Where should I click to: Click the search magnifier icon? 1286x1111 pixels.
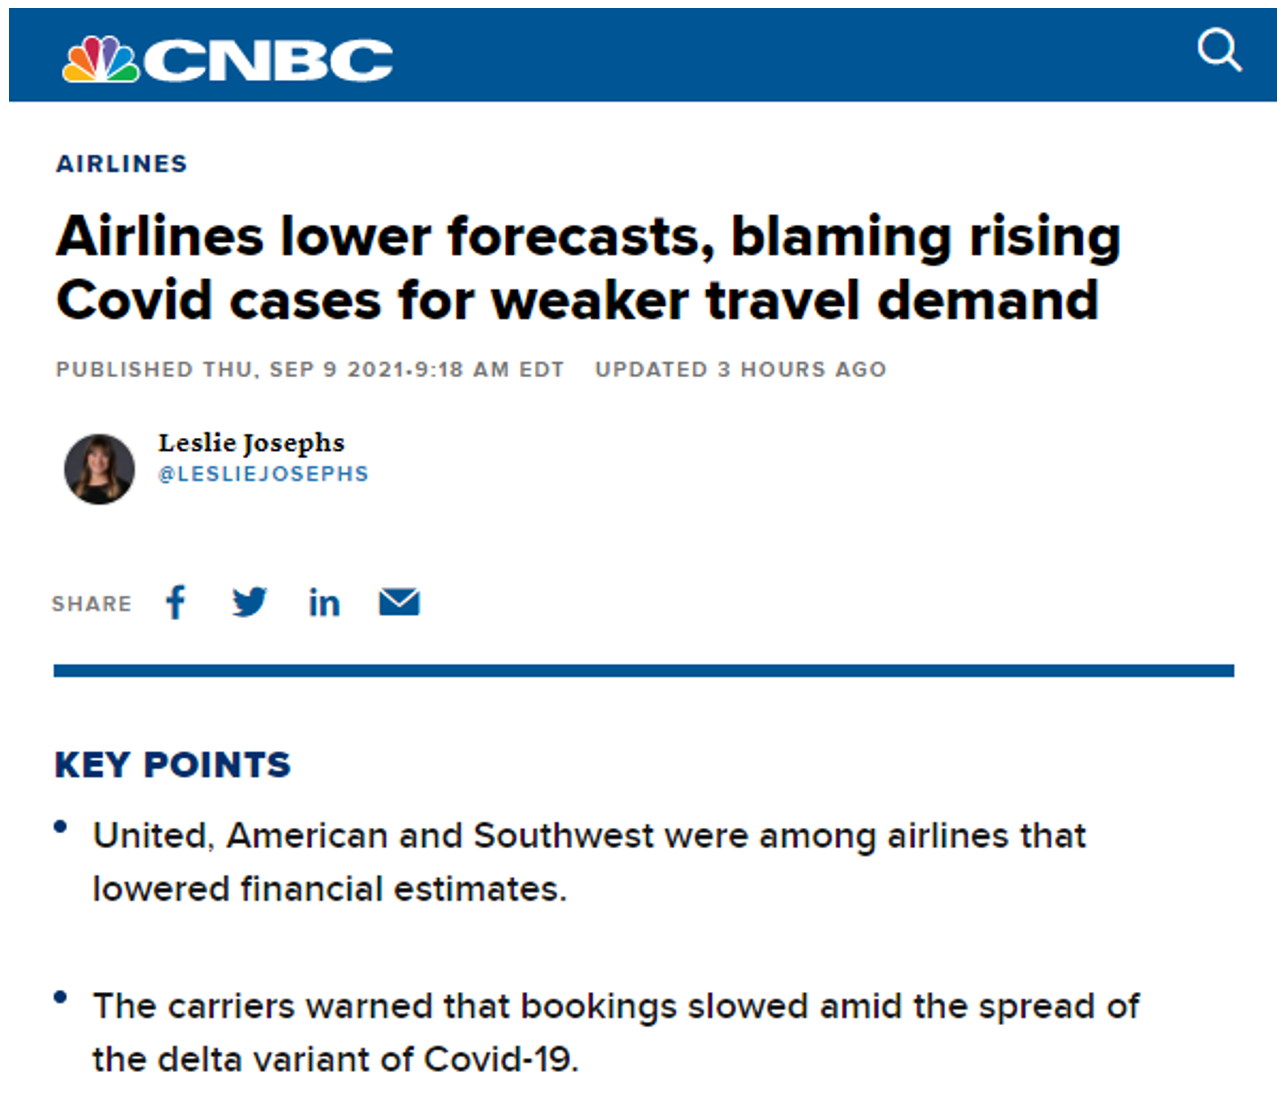point(1219,50)
